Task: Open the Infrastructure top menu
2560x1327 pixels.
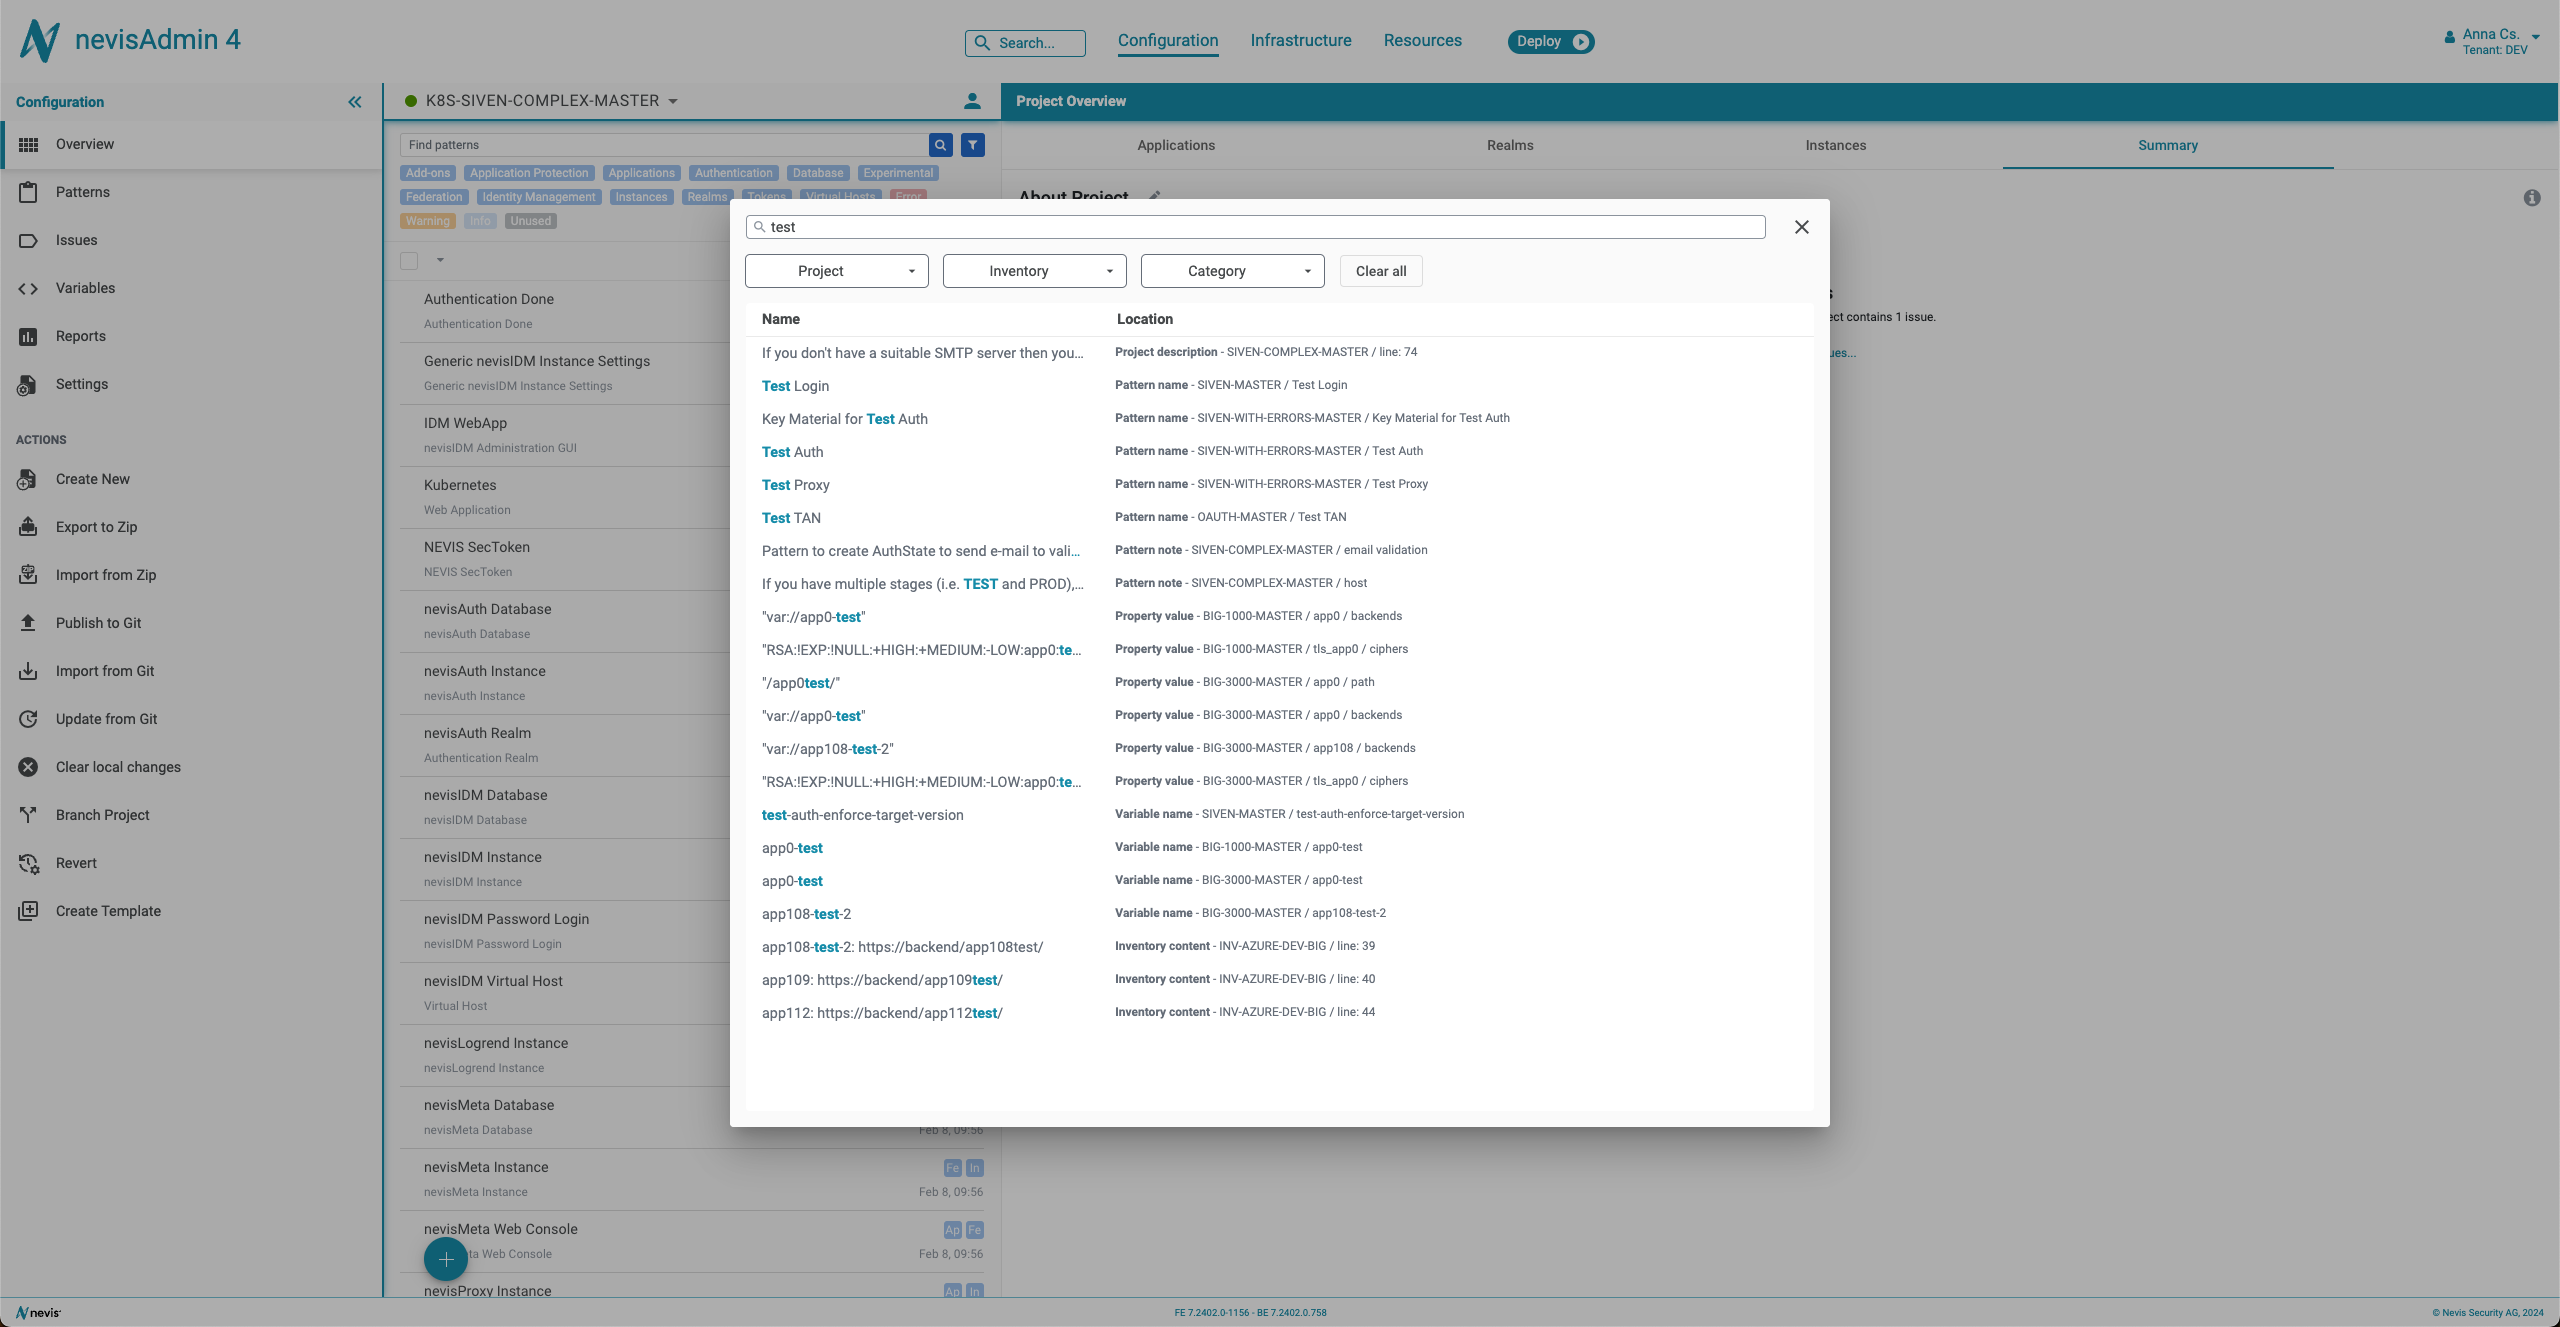Action: tap(1301, 41)
